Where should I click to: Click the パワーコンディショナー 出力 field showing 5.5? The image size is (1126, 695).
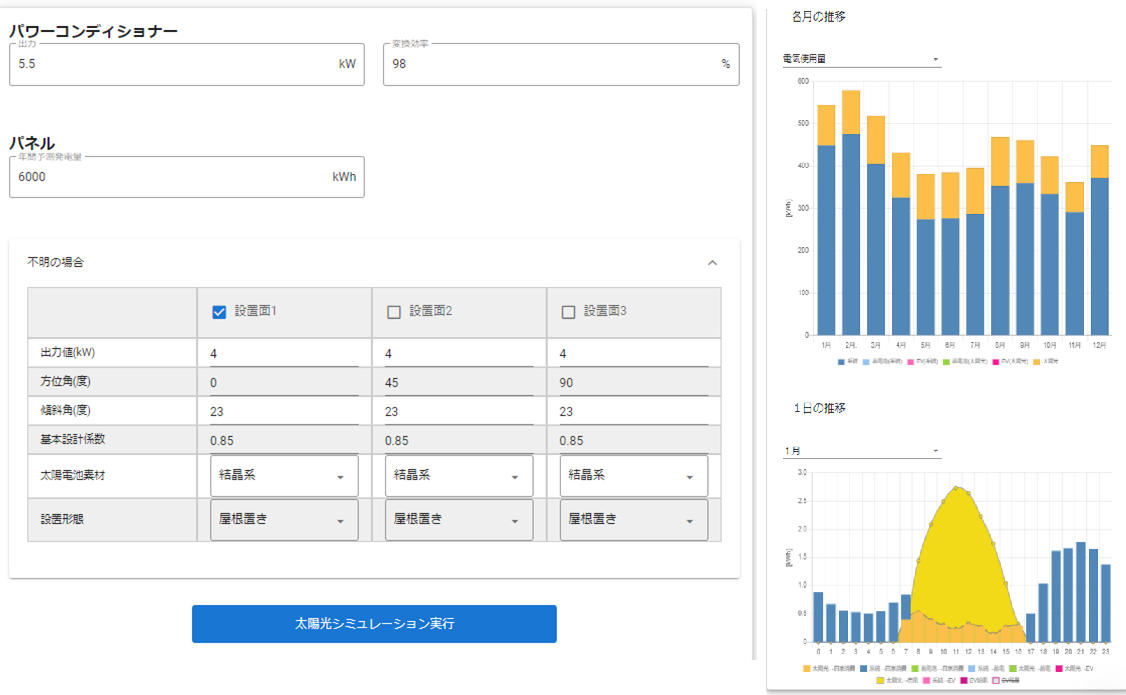[x=187, y=65]
